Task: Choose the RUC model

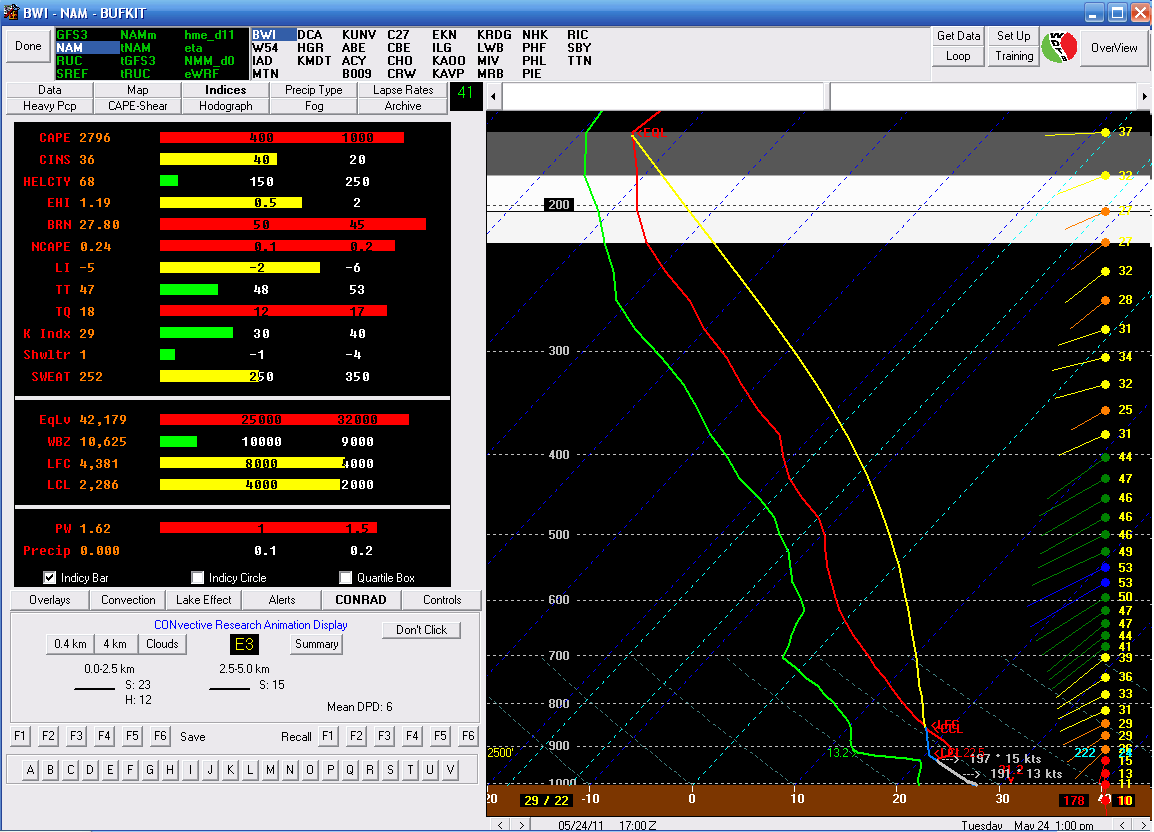Action: point(70,61)
